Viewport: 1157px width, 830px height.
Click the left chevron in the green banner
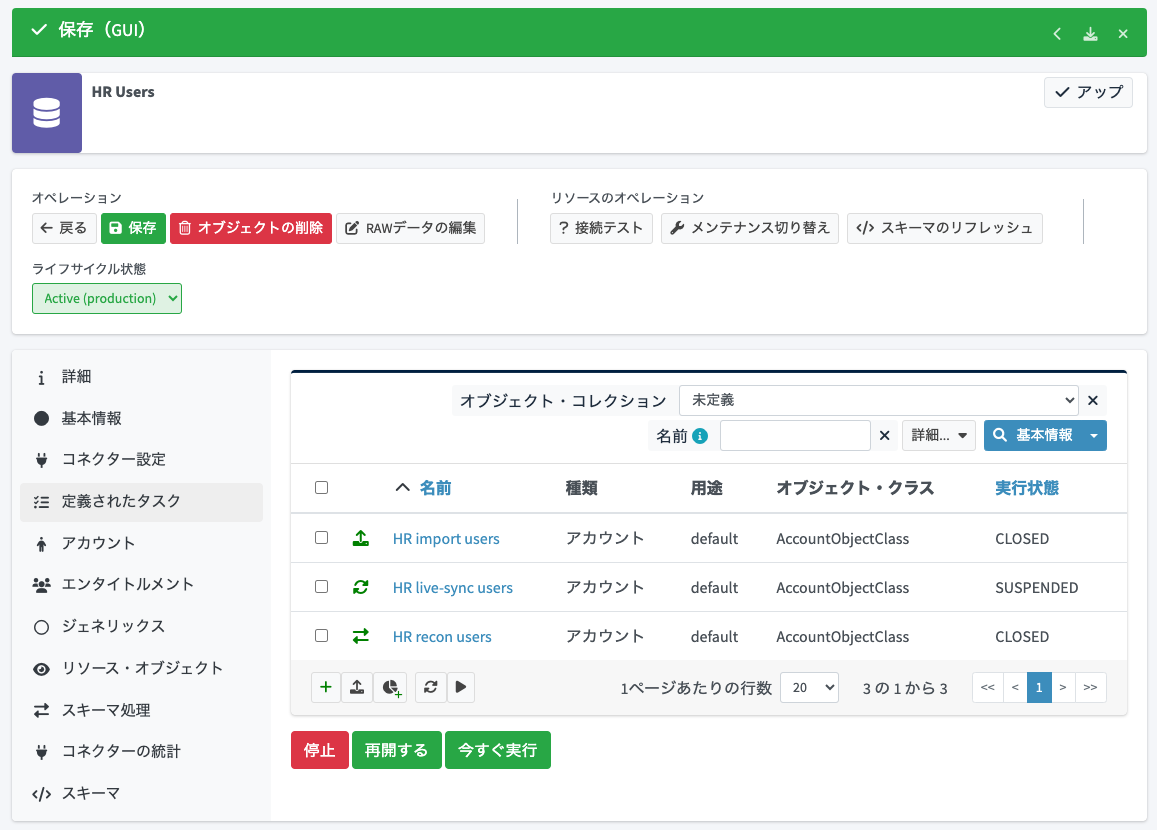coord(1057,34)
